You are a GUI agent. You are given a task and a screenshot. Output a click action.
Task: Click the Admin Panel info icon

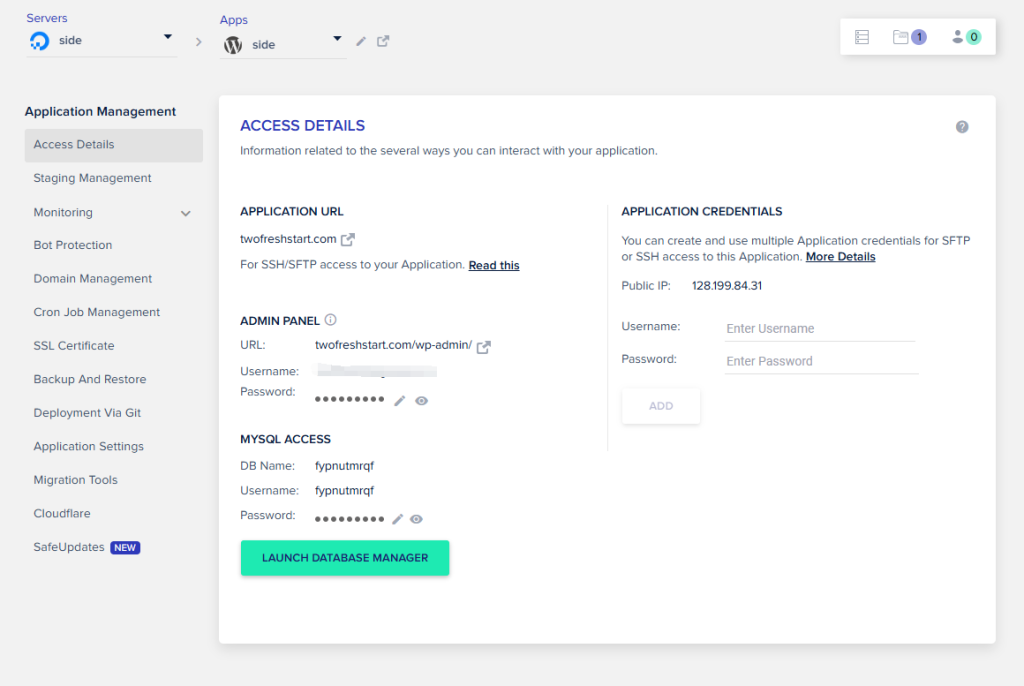330,319
